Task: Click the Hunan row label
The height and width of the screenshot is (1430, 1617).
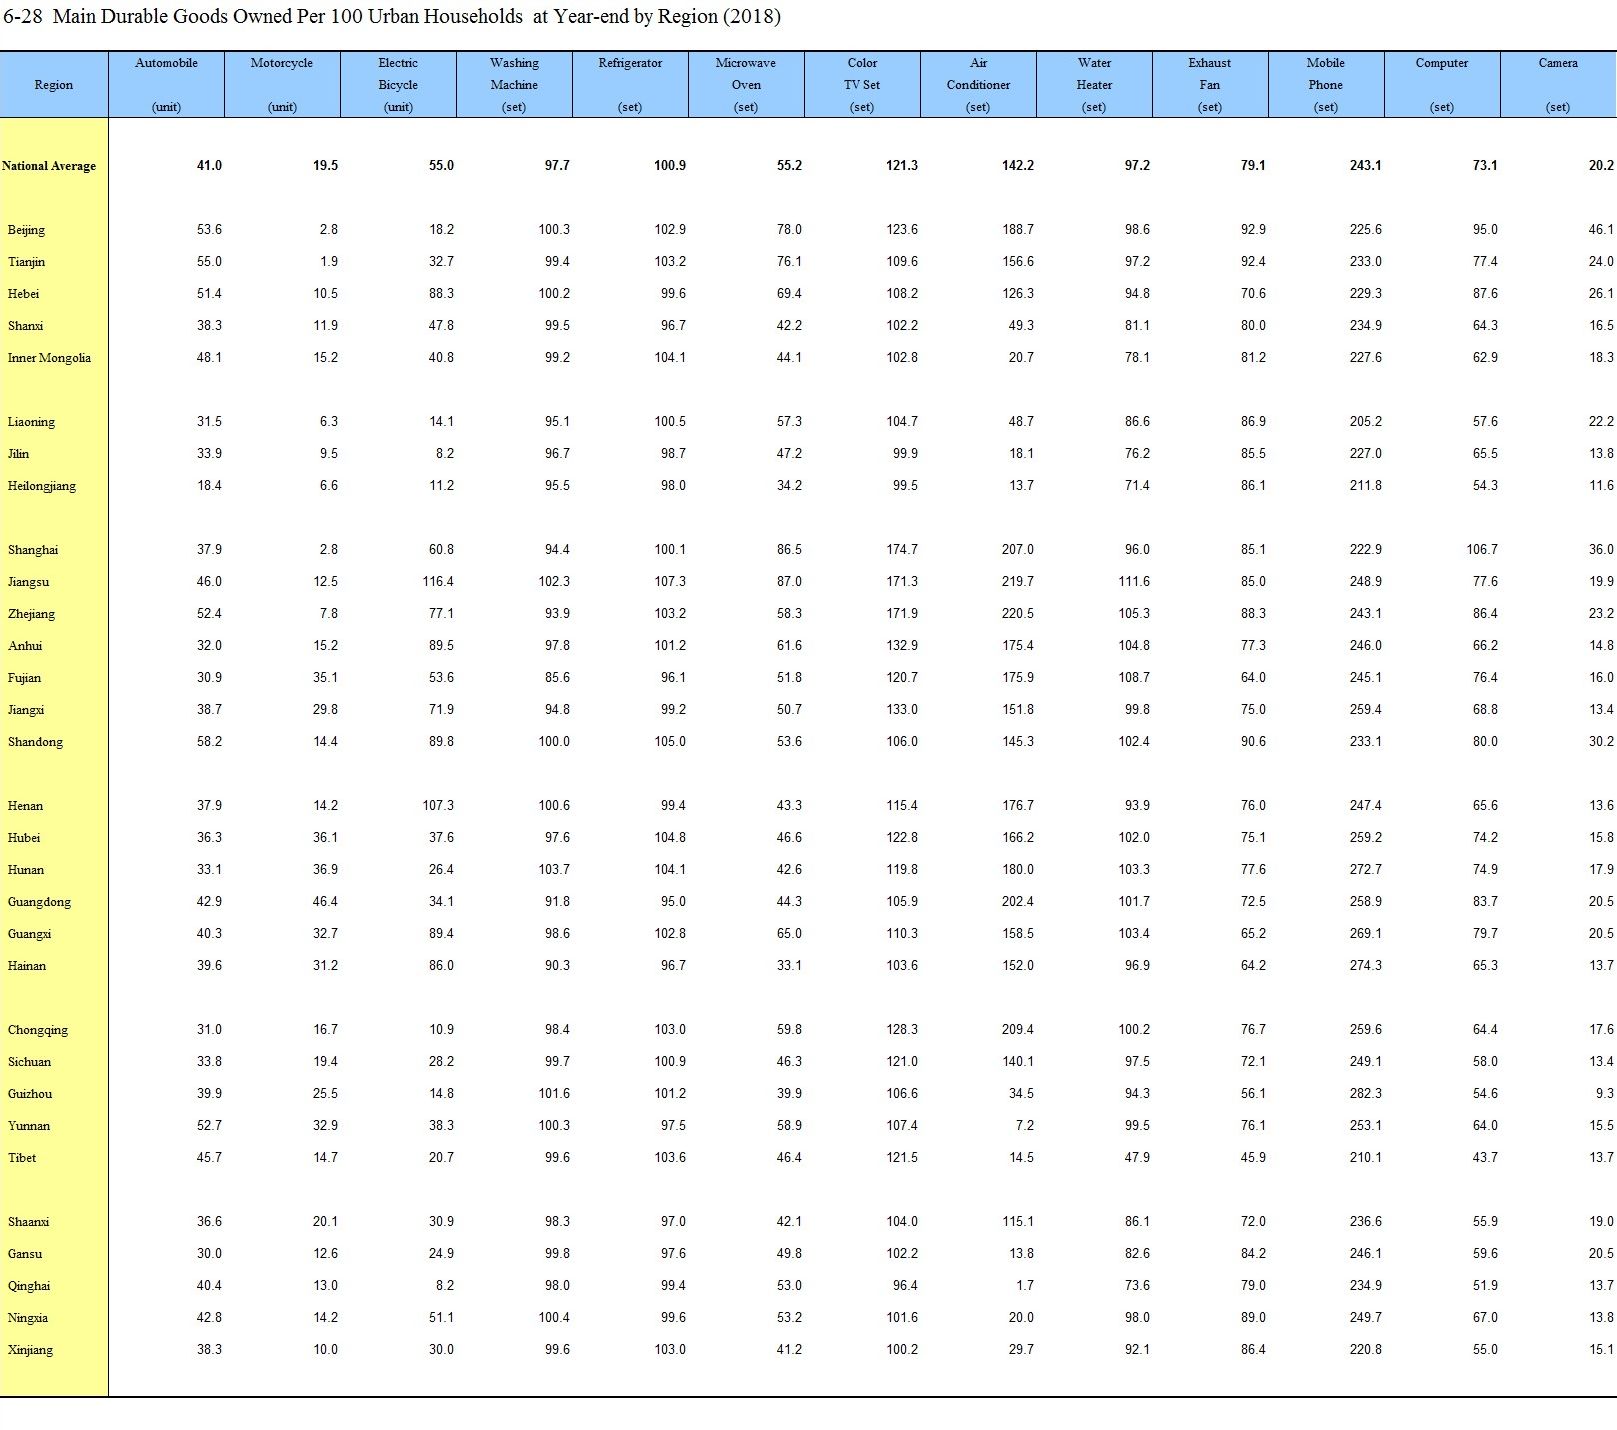Action: pyautogui.click(x=26, y=870)
